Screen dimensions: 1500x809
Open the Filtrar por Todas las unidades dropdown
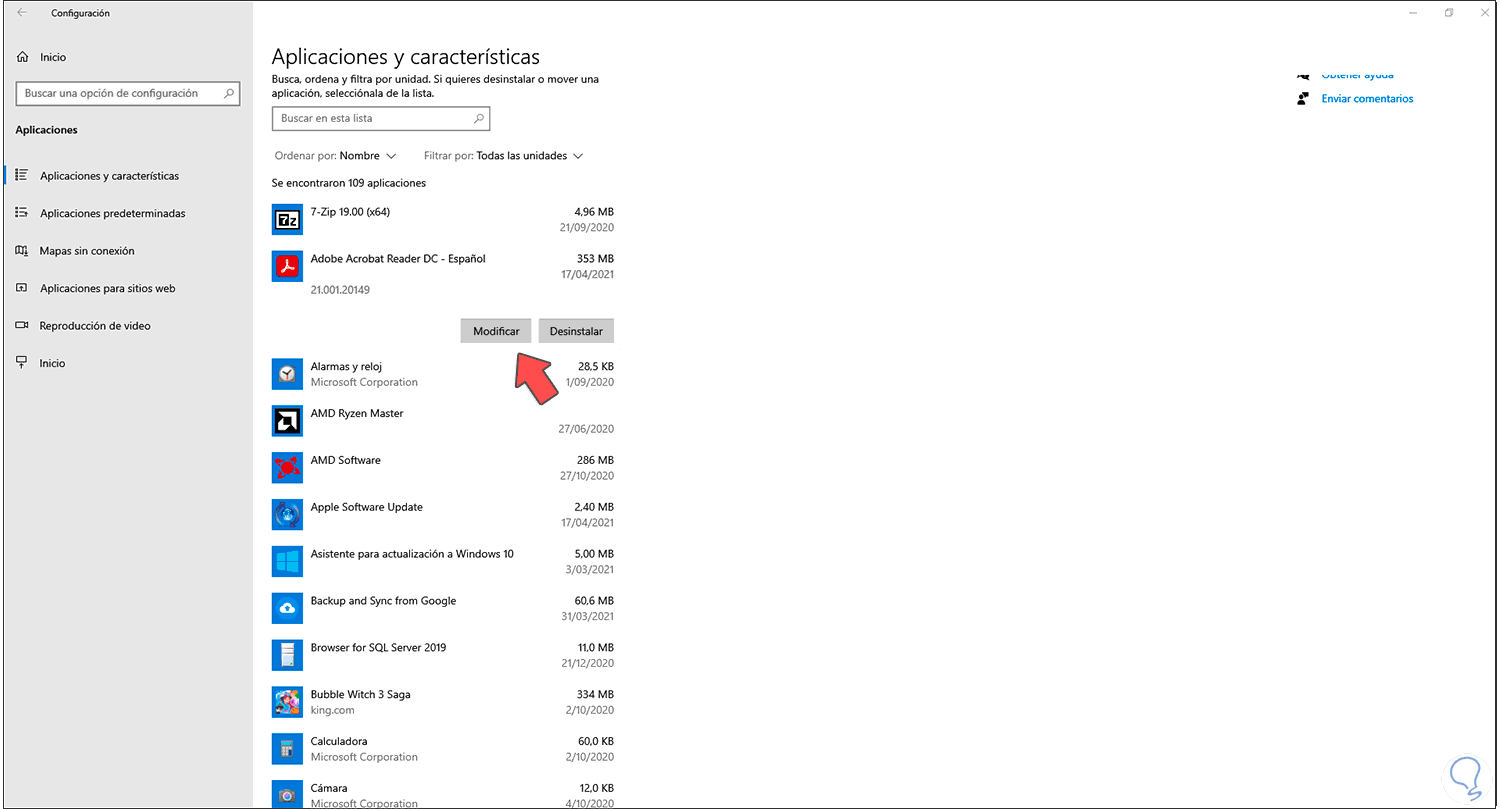(x=503, y=156)
